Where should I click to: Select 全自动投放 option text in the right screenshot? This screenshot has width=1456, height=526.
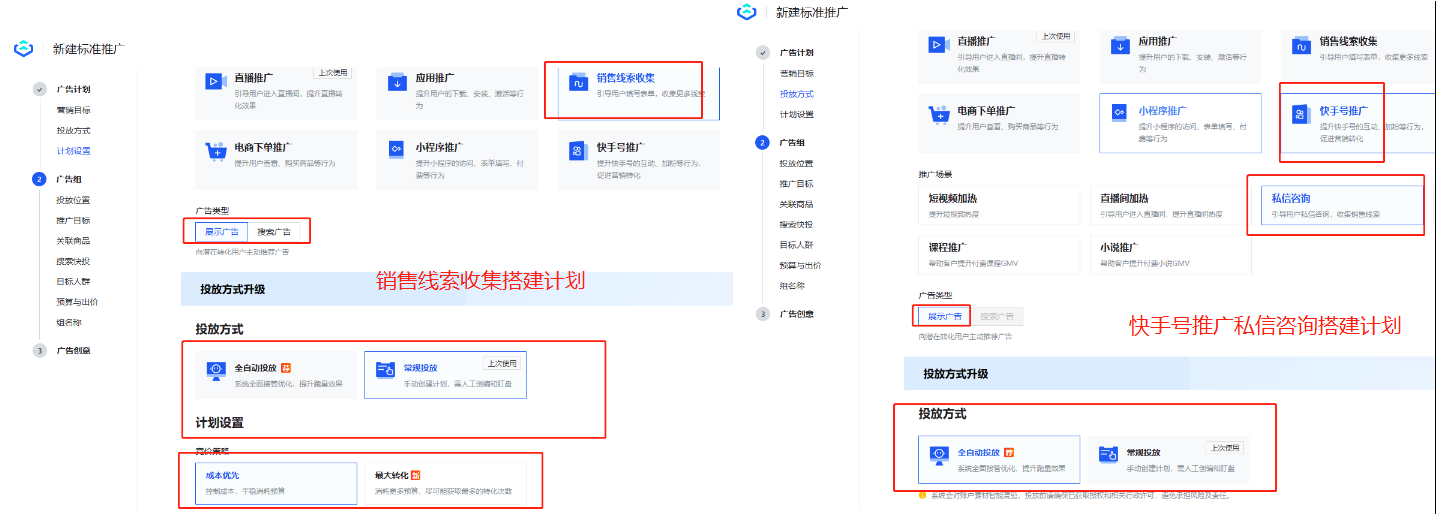tap(979, 452)
